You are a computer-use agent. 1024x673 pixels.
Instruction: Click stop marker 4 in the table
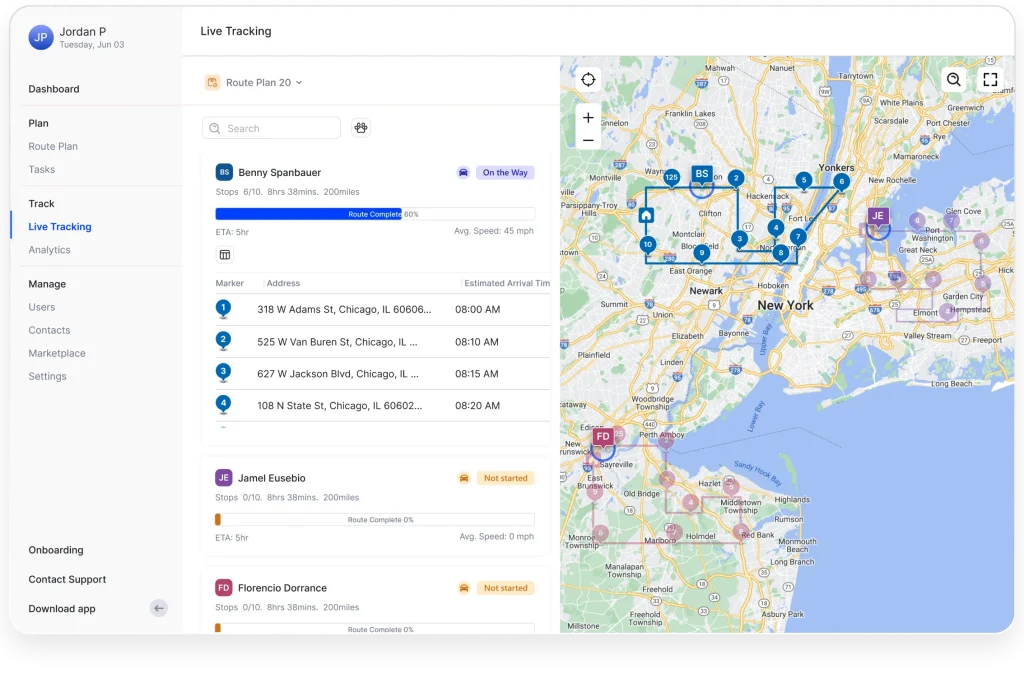tap(223, 404)
